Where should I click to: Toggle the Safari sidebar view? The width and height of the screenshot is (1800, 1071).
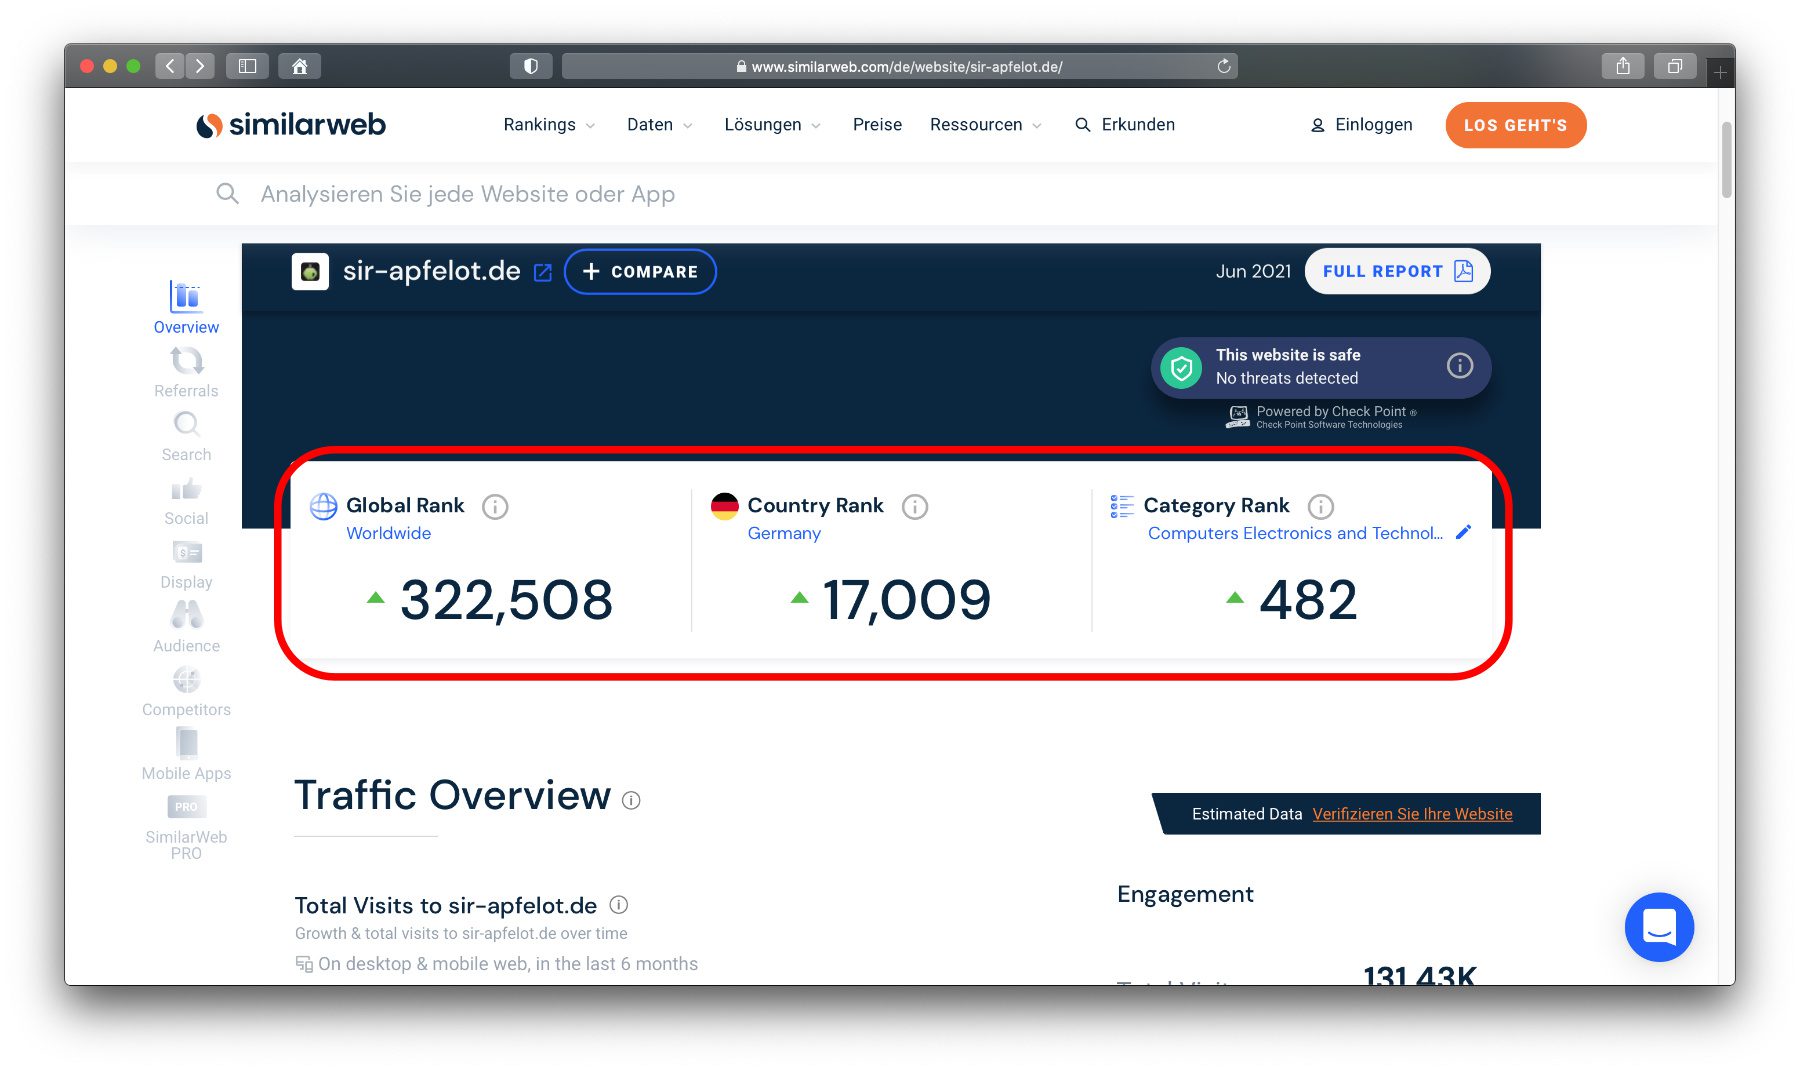coord(247,66)
